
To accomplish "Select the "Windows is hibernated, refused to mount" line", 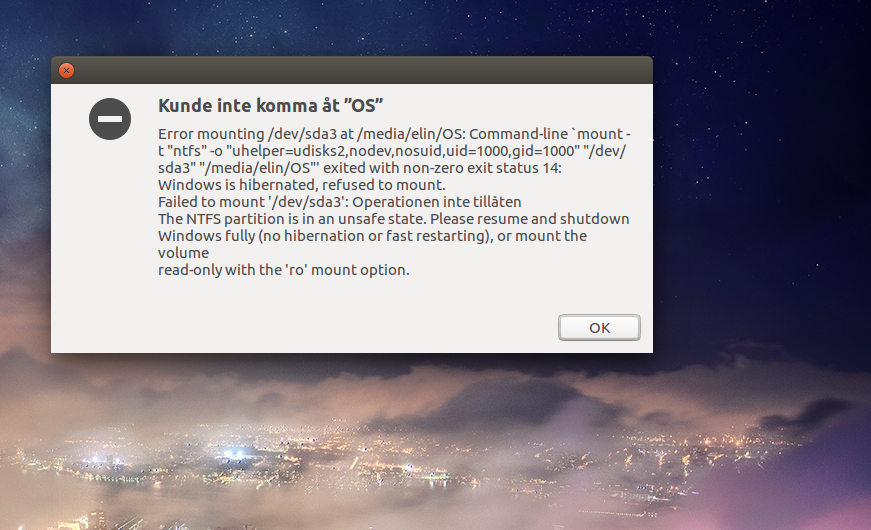I will pos(302,184).
